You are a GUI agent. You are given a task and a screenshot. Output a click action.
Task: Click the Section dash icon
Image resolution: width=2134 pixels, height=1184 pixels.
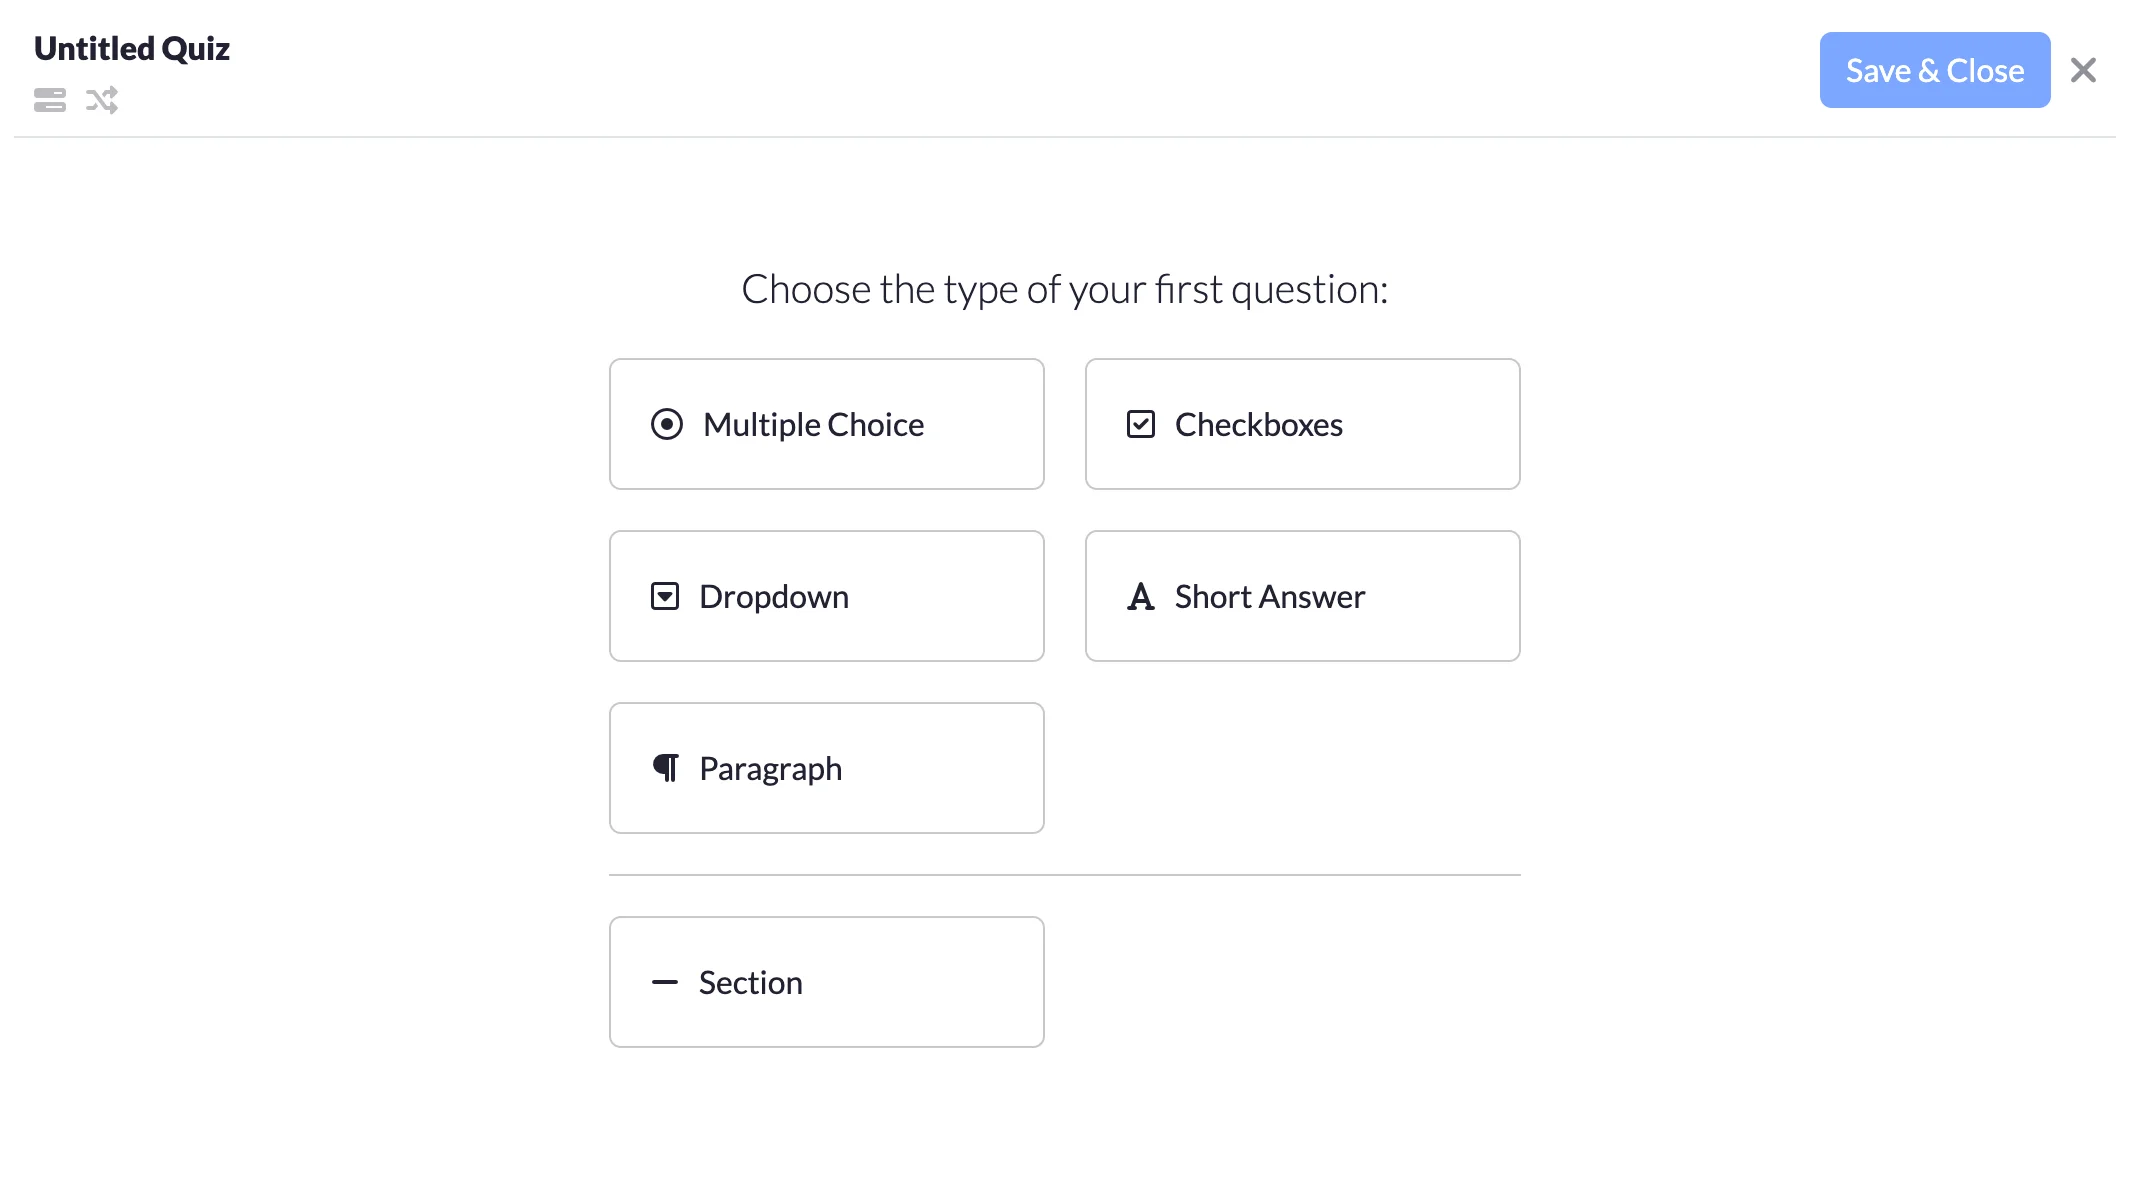pos(666,982)
